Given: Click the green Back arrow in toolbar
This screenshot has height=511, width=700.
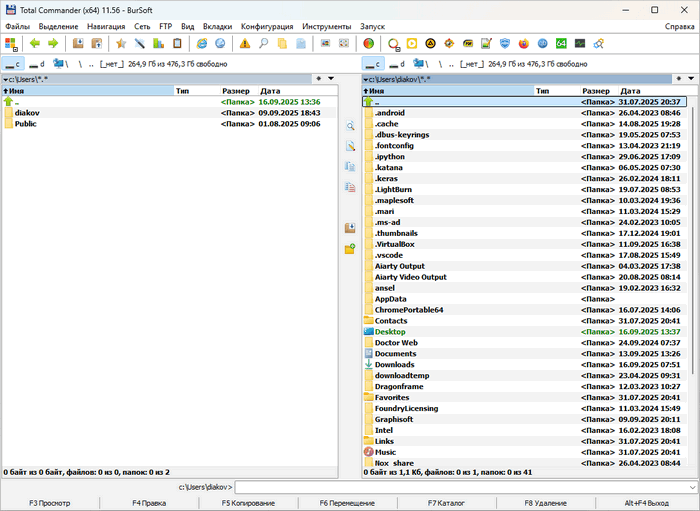Looking at the screenshot, I should [35, 44].
